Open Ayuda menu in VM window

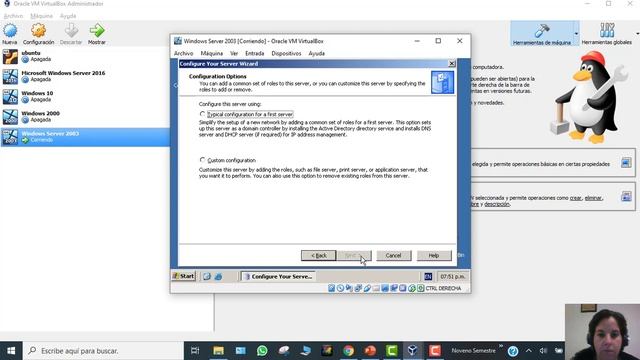pos(316,53)
